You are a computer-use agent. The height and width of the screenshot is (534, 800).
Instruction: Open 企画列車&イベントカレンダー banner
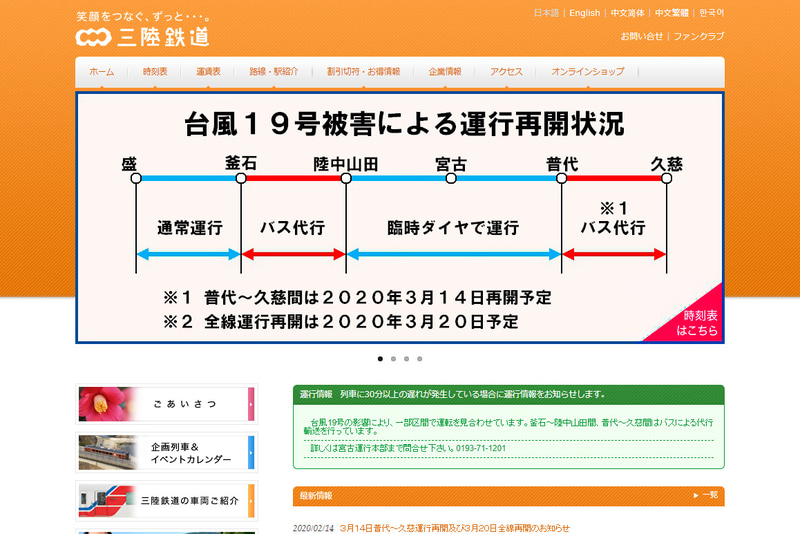click(166, 452)
